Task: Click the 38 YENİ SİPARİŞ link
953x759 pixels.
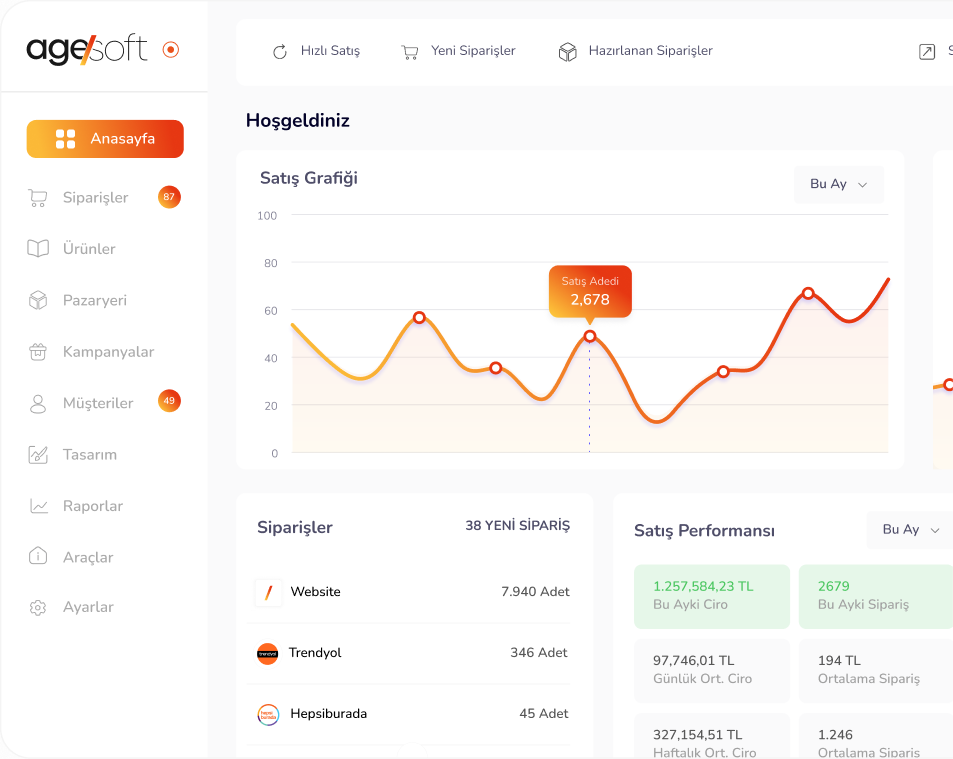Action: (517, 526)
